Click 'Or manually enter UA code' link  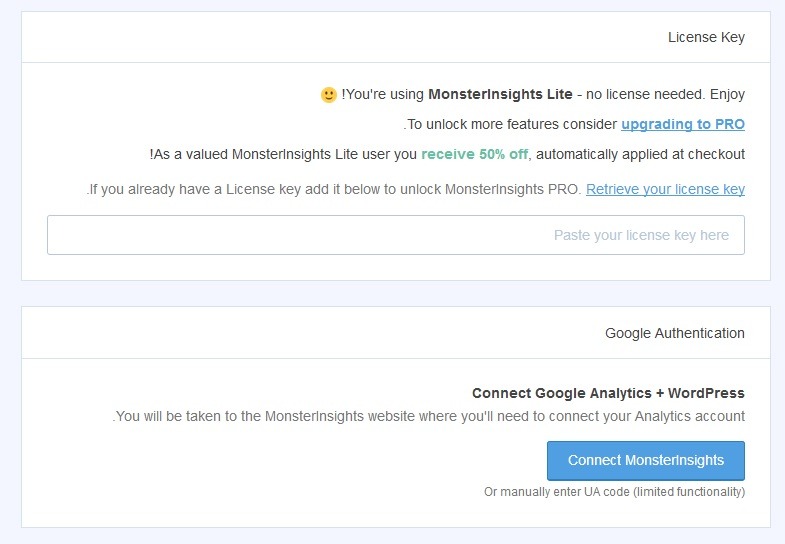(614, 492)
